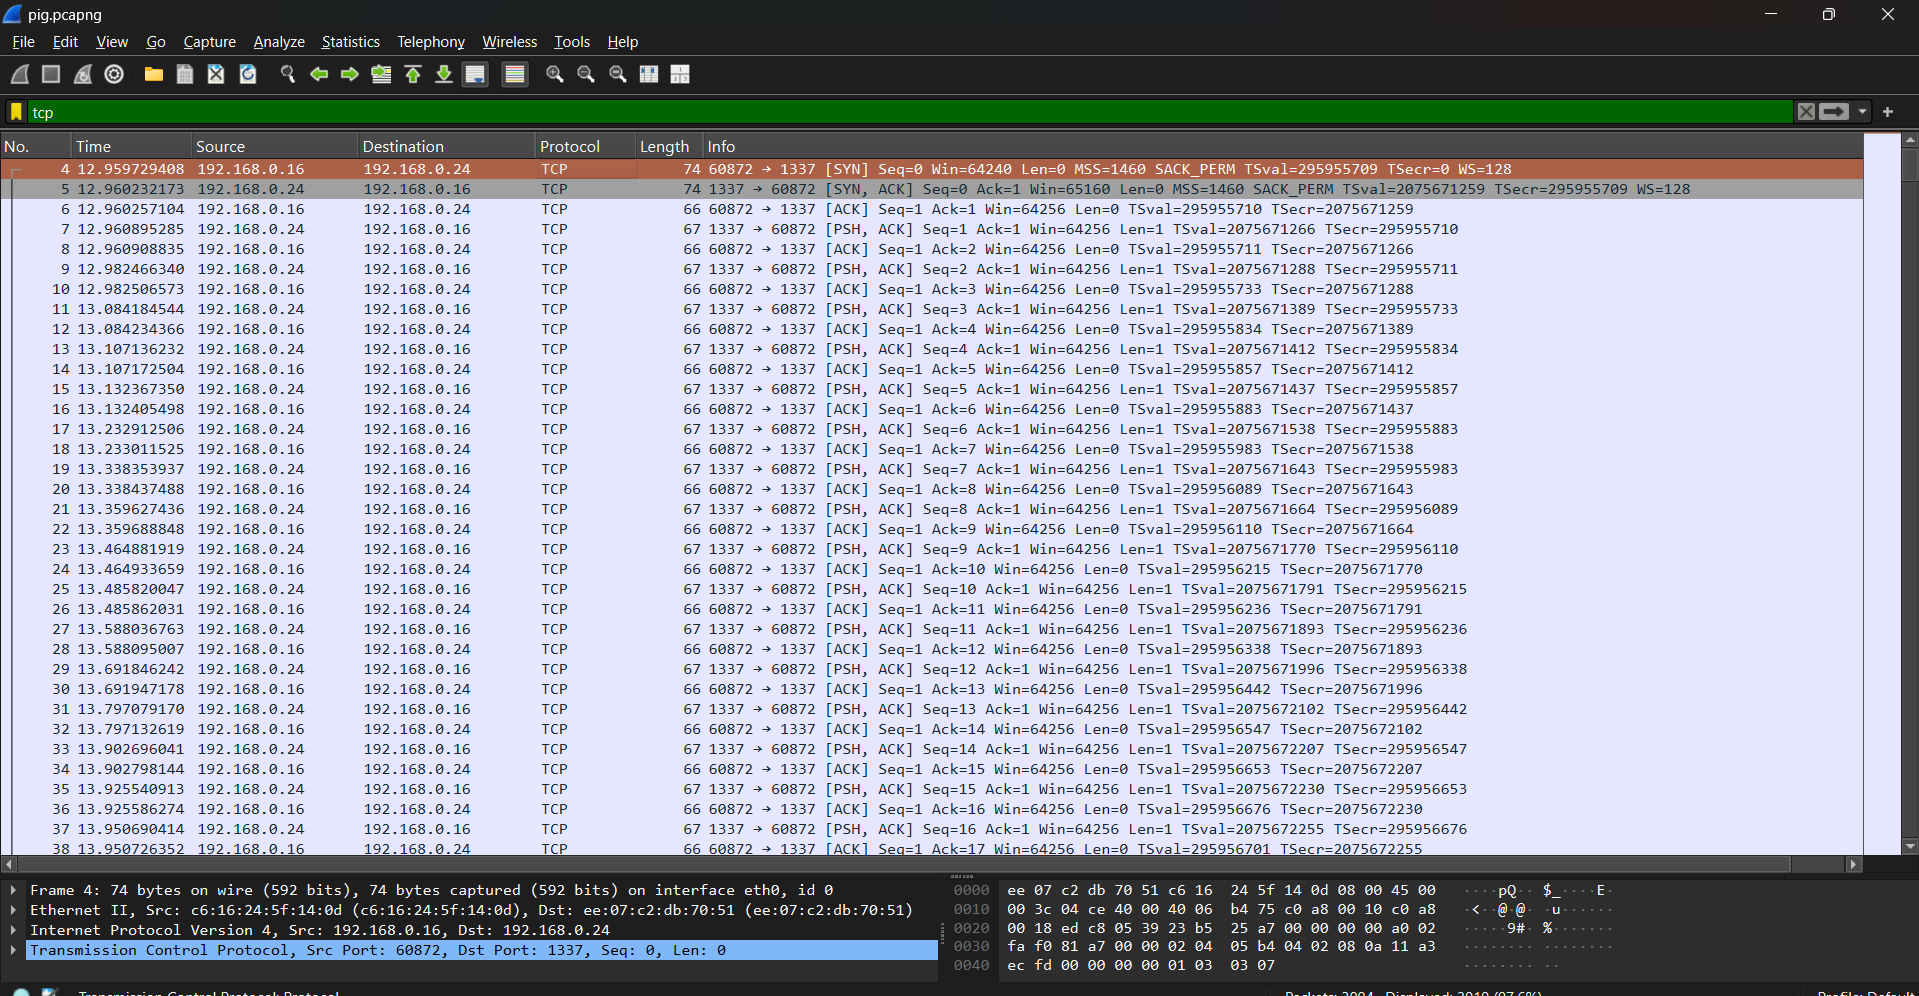Go to a specified packet
This screenshot has height=996, width=1919.
point(381,74)
